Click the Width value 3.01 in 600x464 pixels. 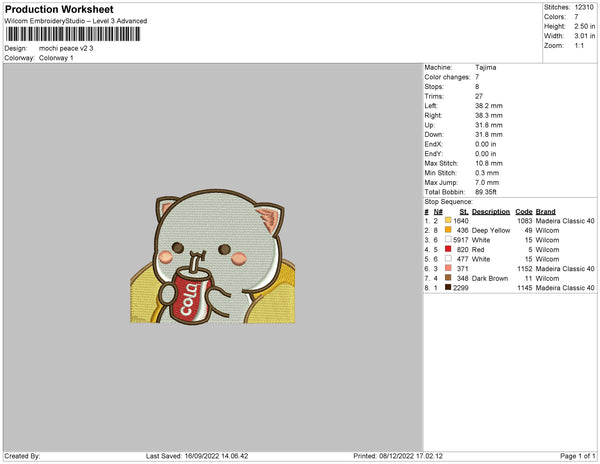coord(585,36)
